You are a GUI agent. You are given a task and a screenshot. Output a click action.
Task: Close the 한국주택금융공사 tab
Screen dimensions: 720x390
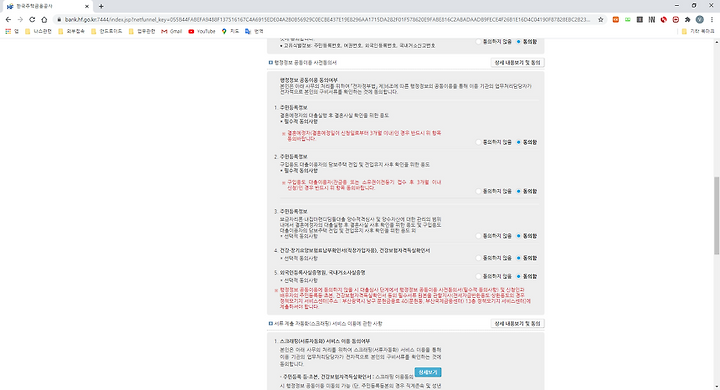[87, 6]
